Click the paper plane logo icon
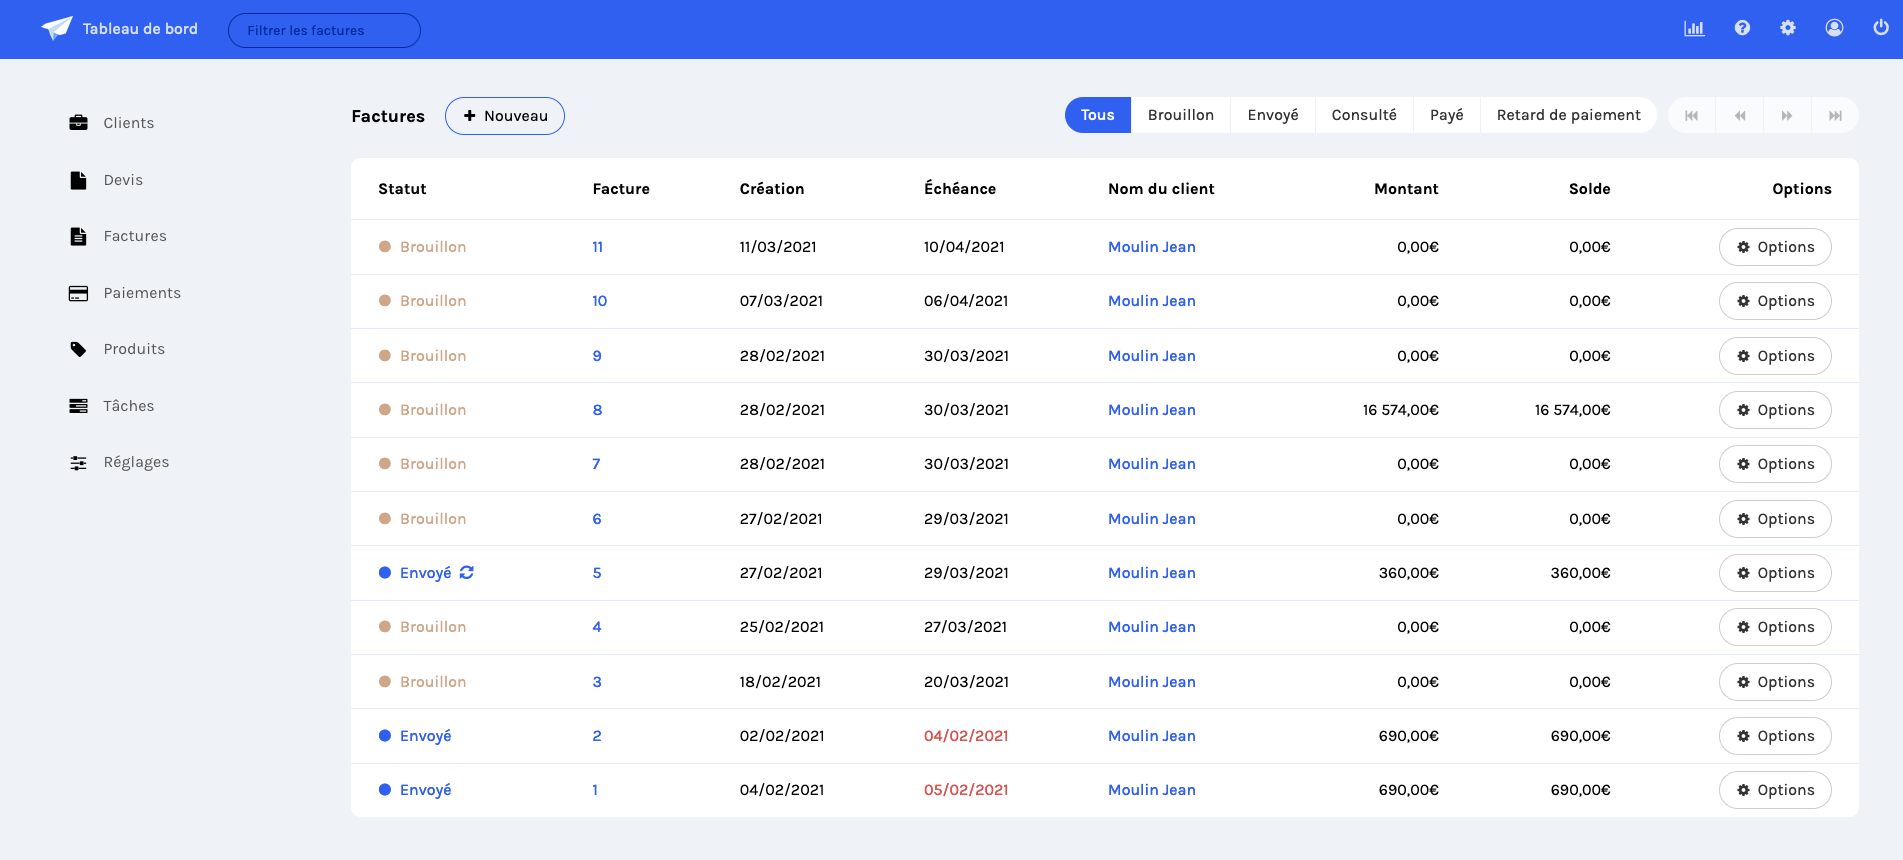The image size is (1903, 860). (57, 28)
